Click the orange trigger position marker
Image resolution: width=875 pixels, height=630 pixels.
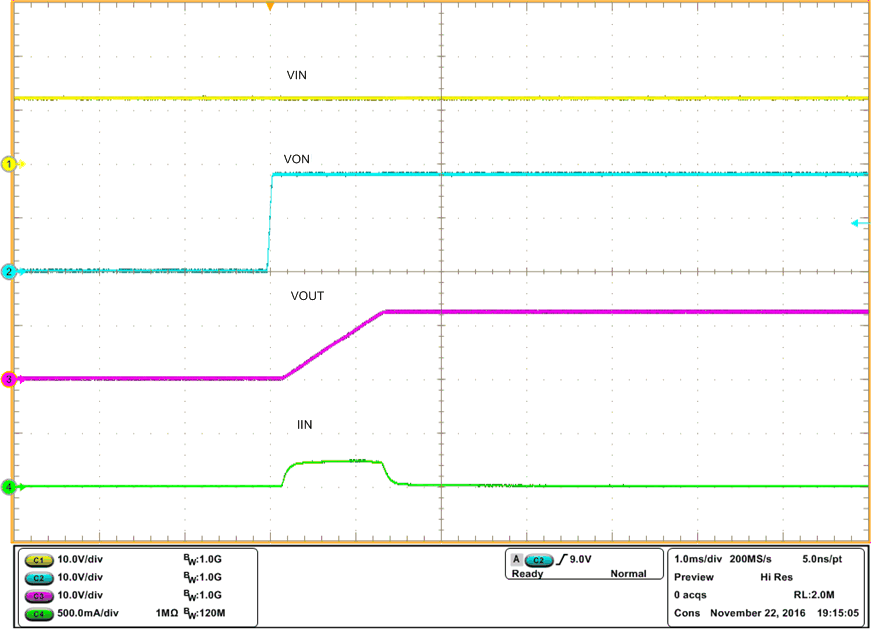(271, 7)
